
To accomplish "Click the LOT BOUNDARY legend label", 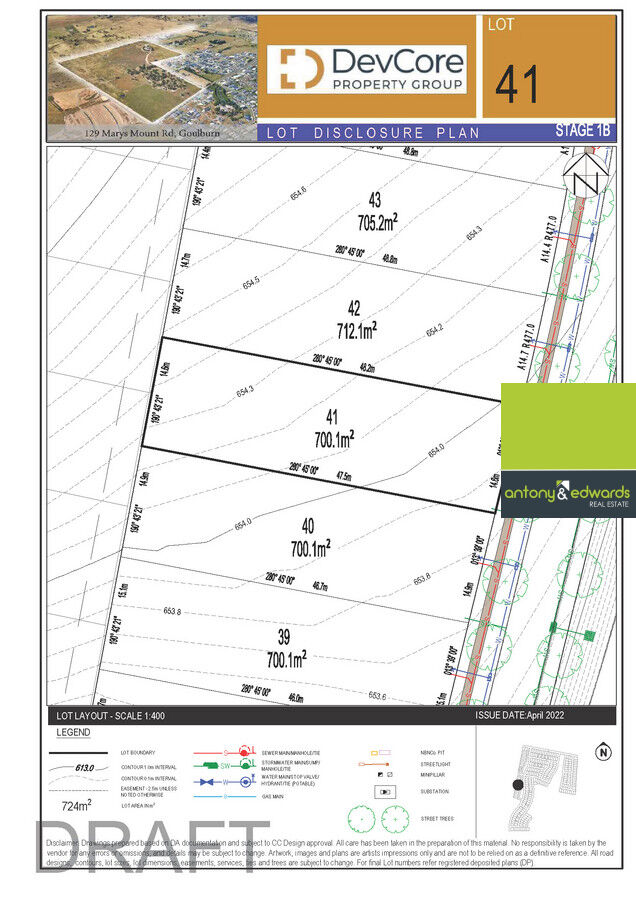I will point(138,752).
